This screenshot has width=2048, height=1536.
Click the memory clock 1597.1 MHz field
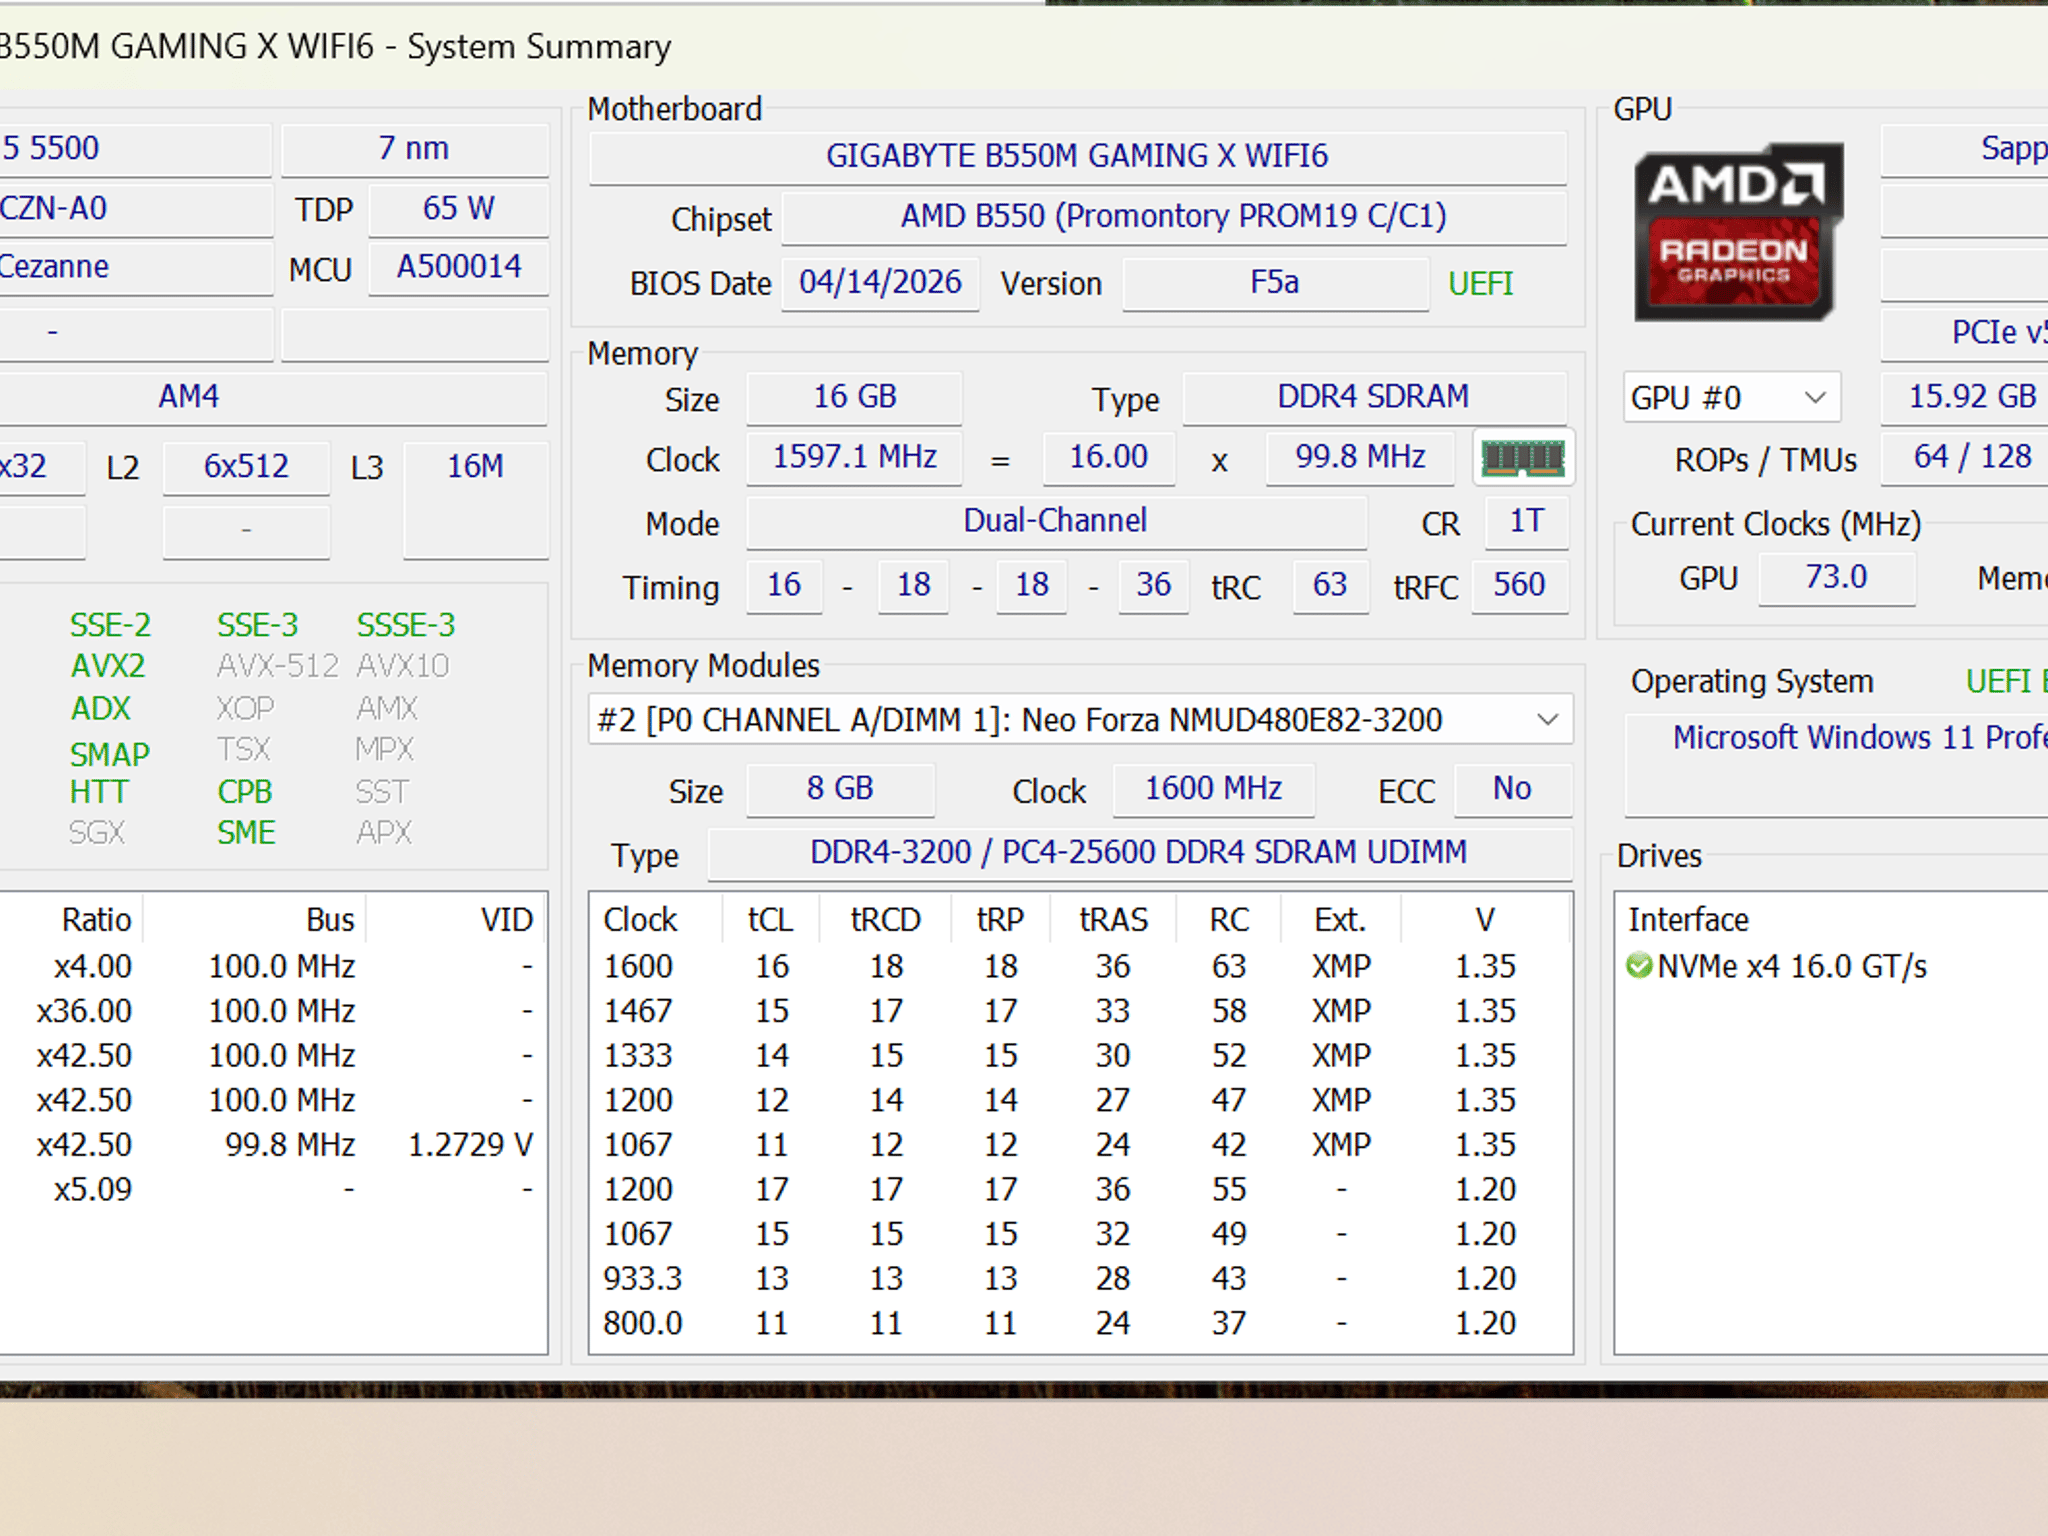[x=854, y=457]
